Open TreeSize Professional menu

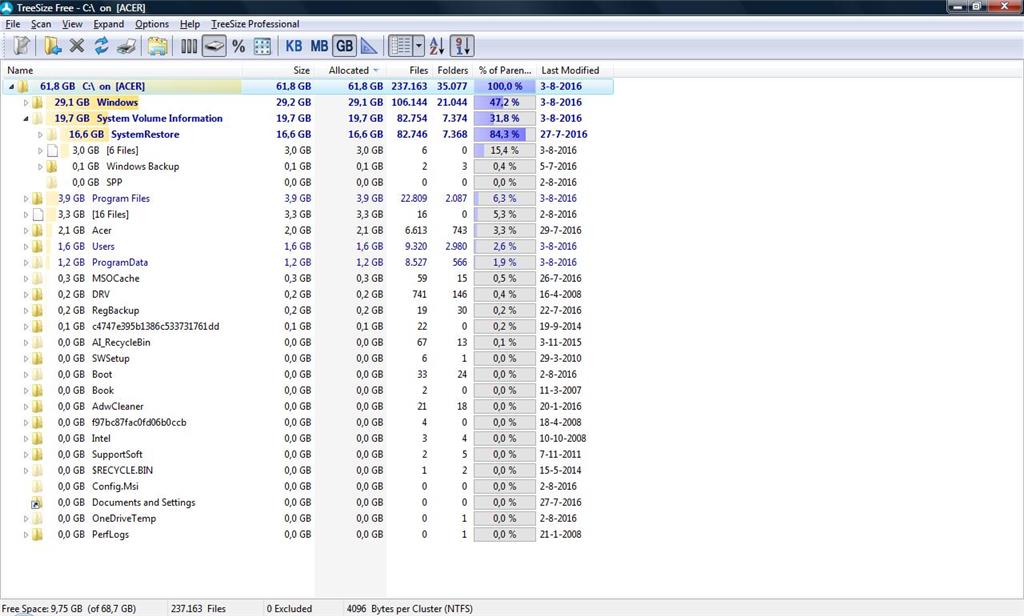(255, 24)
